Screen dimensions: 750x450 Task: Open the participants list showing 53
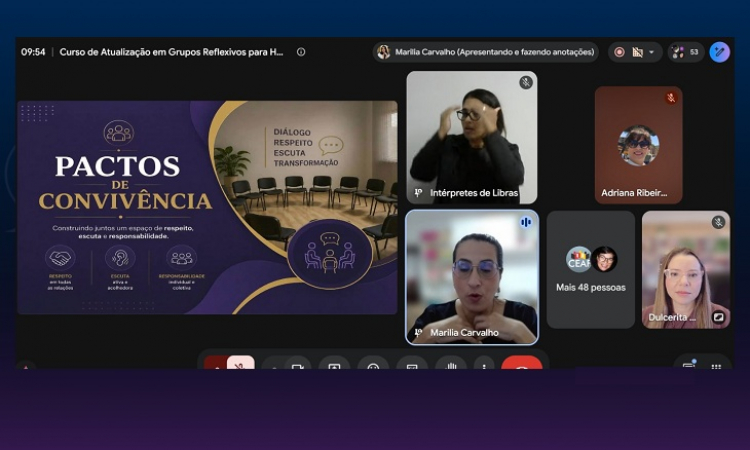click(686, 52)
